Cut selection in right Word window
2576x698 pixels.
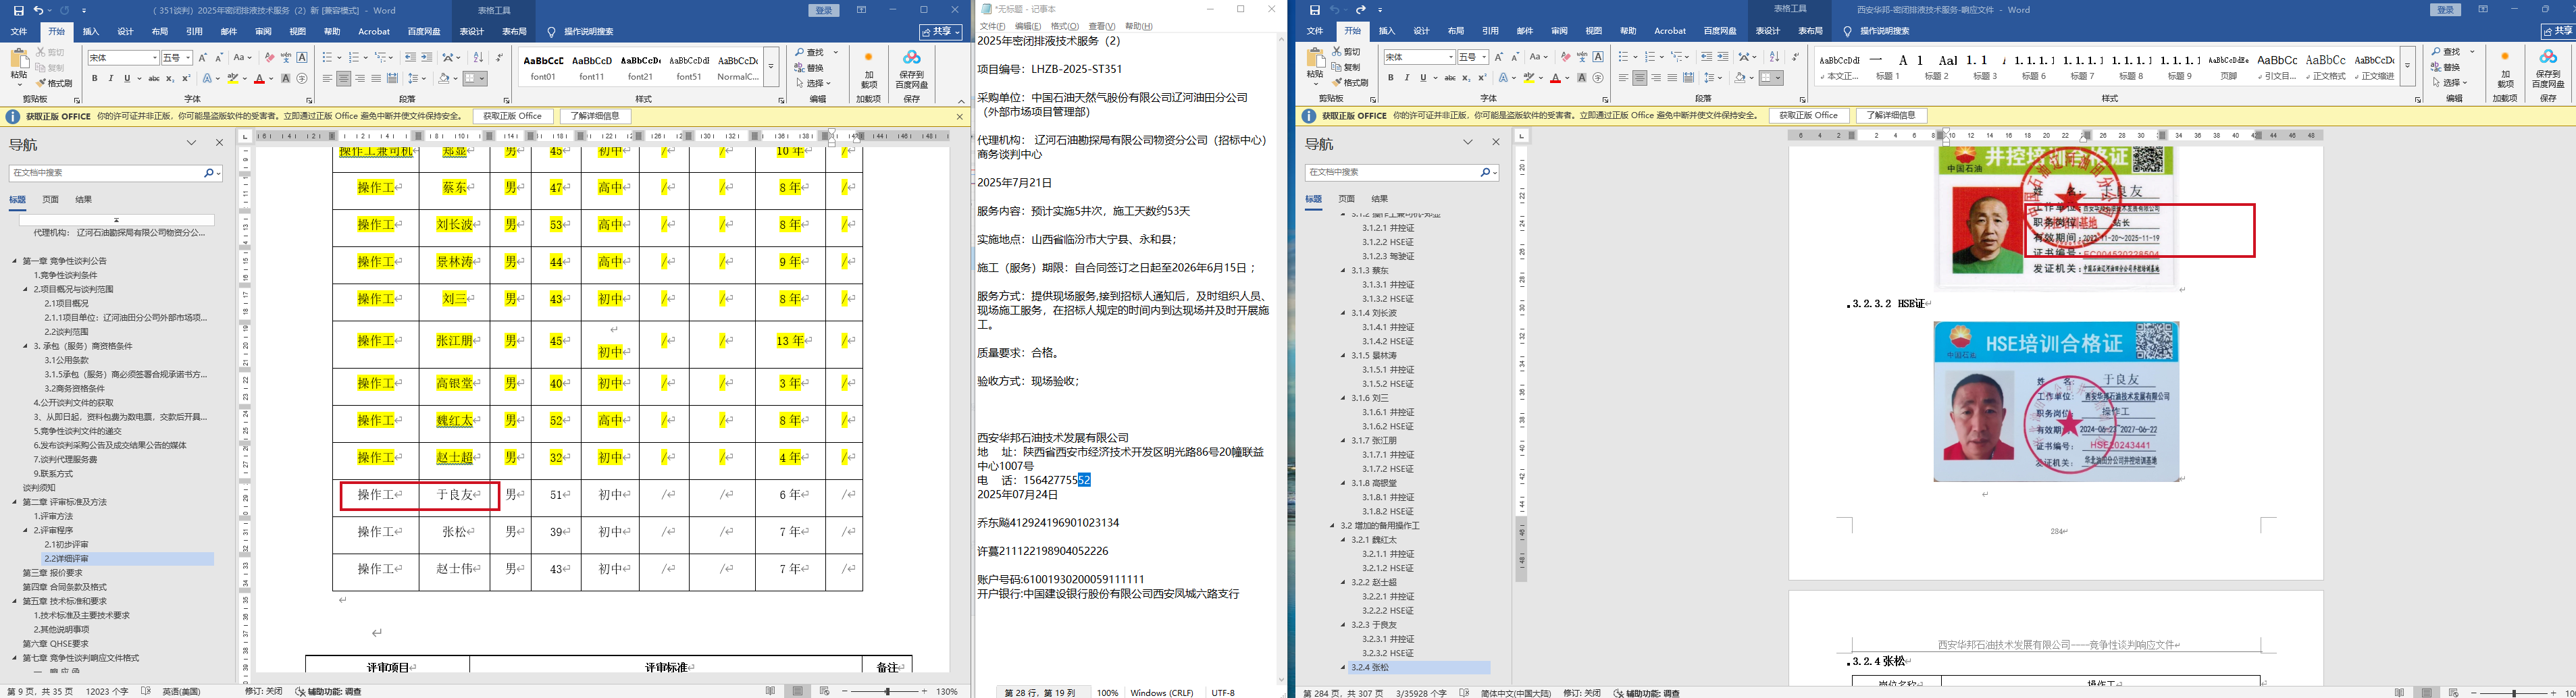[1346, 52]
